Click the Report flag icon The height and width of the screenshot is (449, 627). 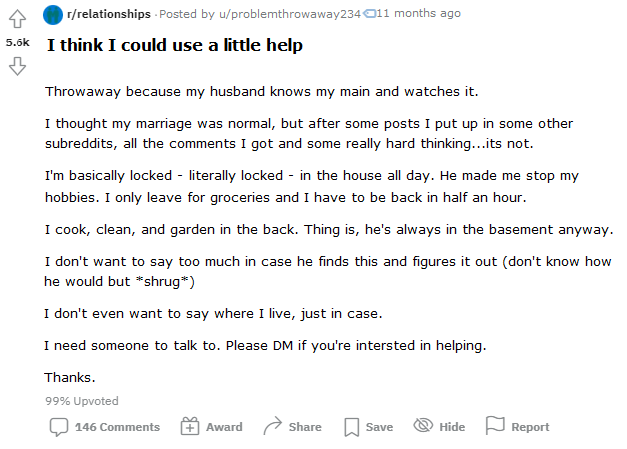coord(495,427)
